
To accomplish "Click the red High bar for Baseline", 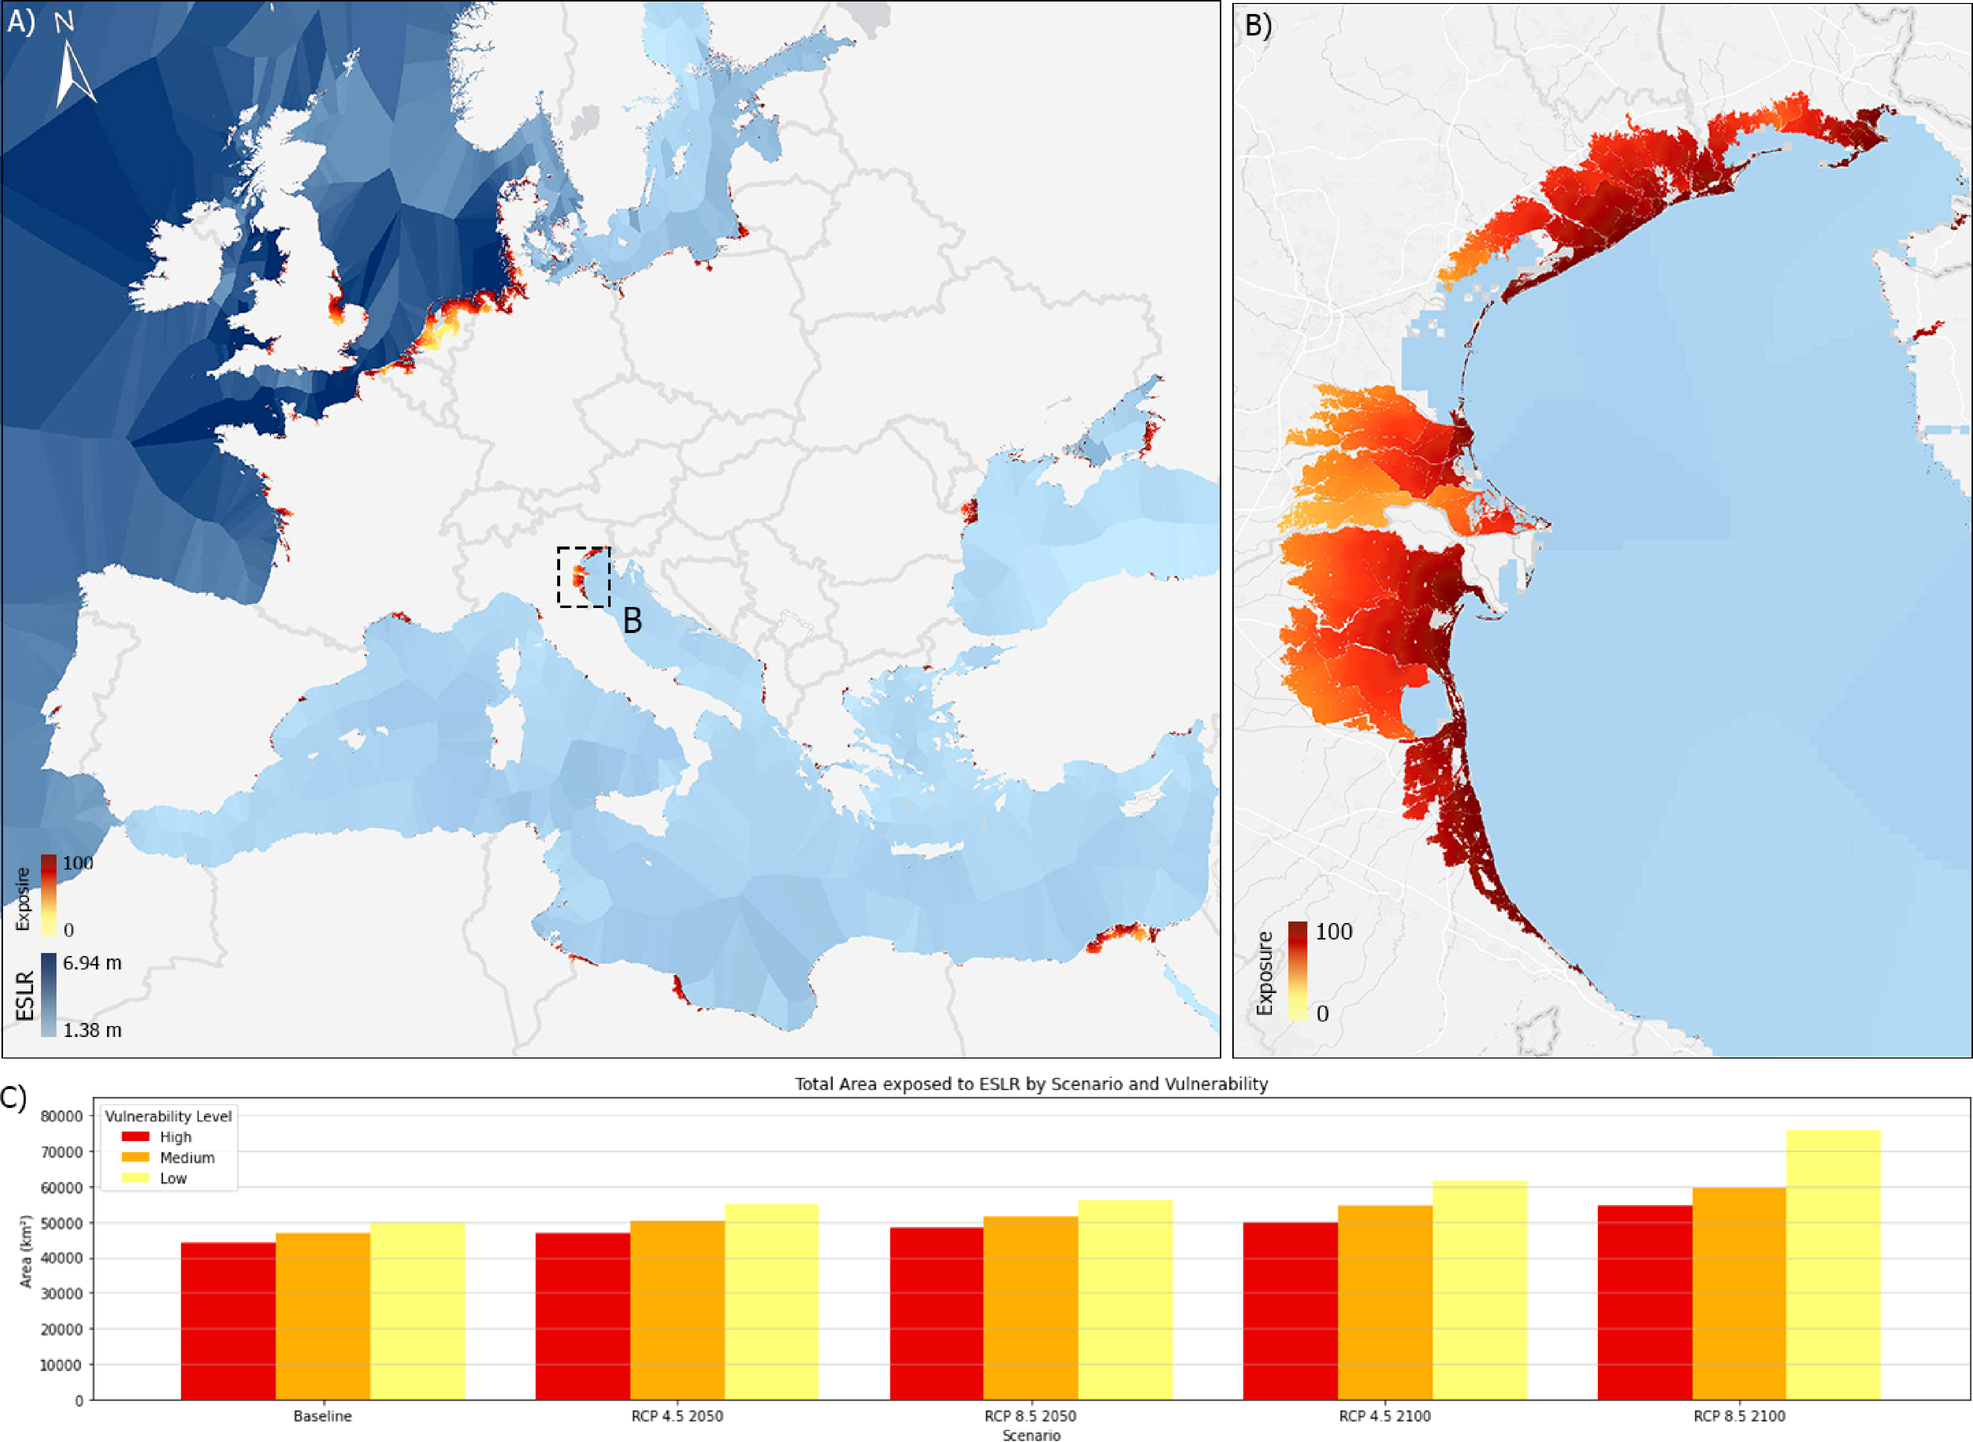I will [x=228, y=1320].
